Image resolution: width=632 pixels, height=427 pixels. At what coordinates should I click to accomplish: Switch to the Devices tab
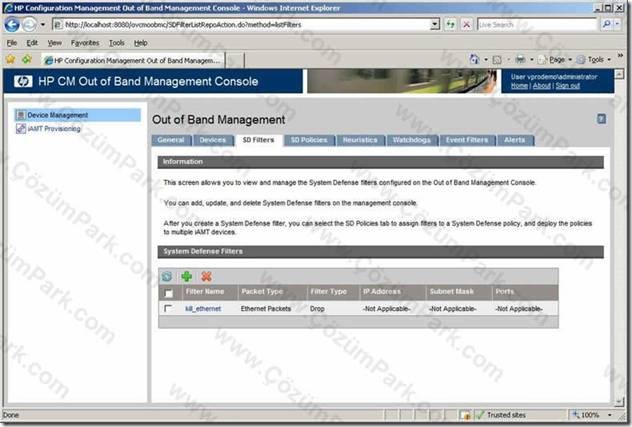[212, 140]
